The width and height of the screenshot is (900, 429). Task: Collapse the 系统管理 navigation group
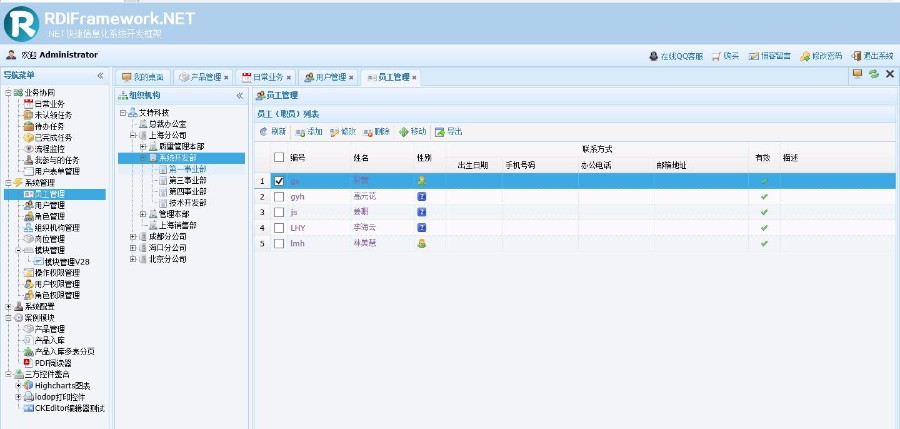(x=8, y=183)
